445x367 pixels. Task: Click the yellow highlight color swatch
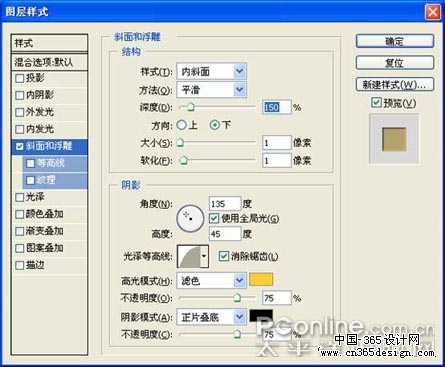pos(261,280)
